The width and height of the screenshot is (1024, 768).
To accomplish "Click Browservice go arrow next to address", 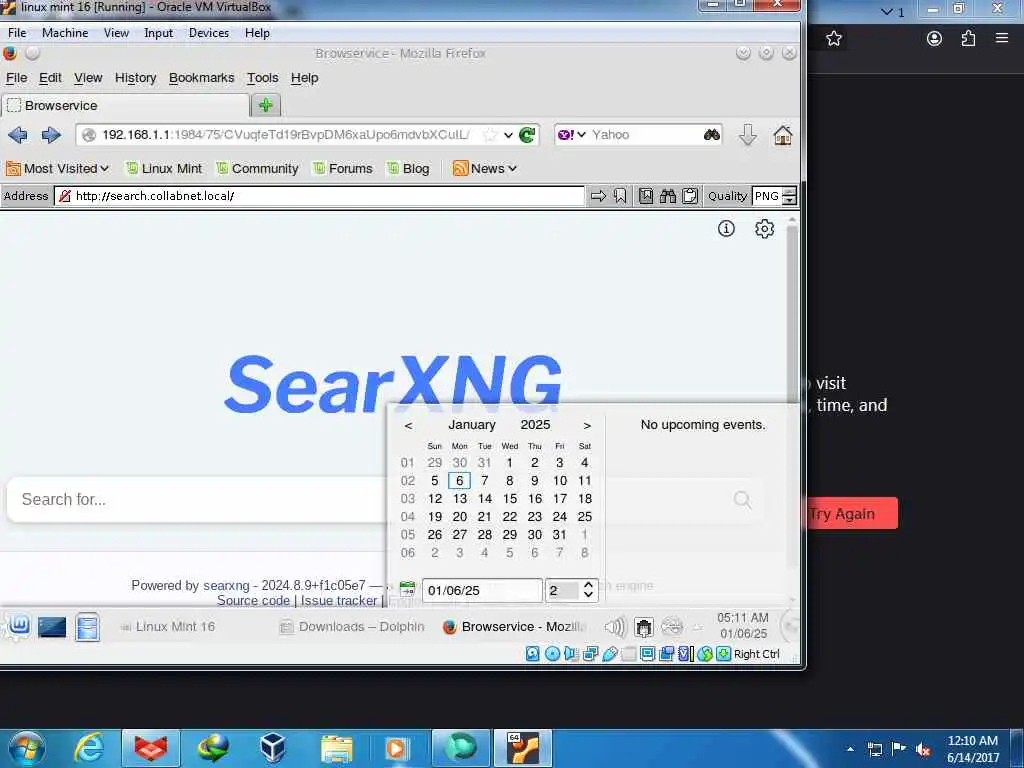I will (598, 196).
